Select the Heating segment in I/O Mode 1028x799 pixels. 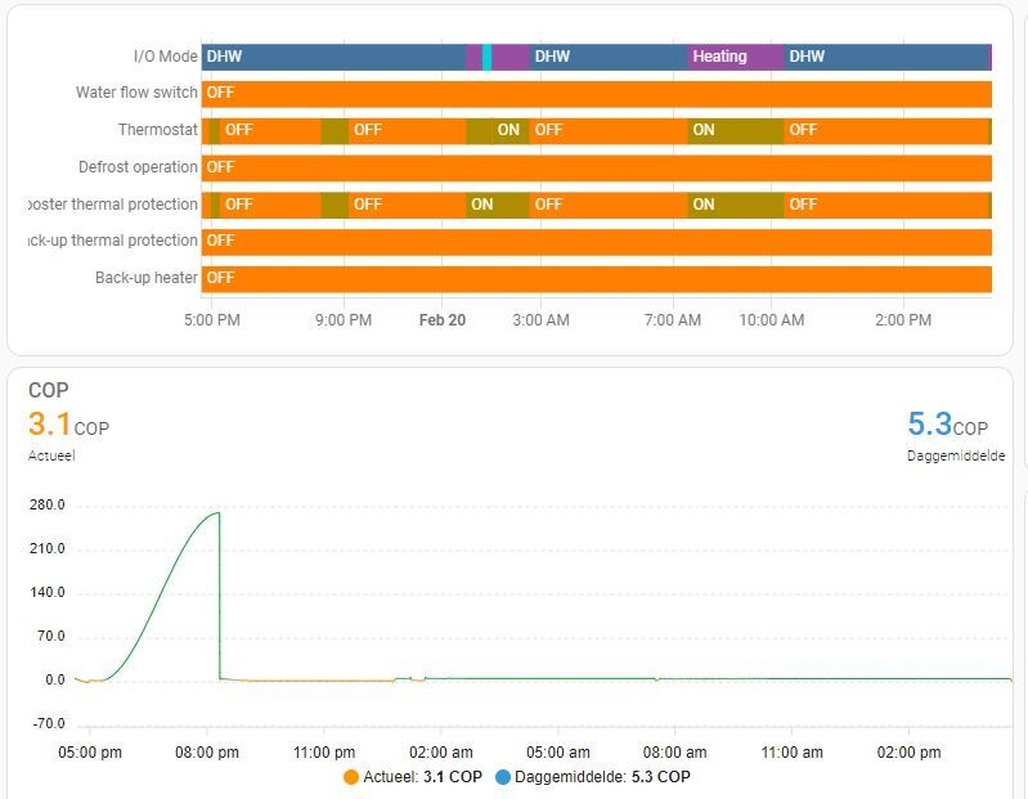(736, 57)
